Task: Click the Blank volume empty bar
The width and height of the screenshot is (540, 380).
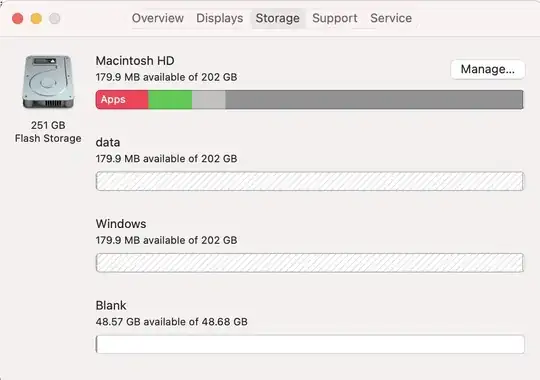Action: click(x=310, y=344)
